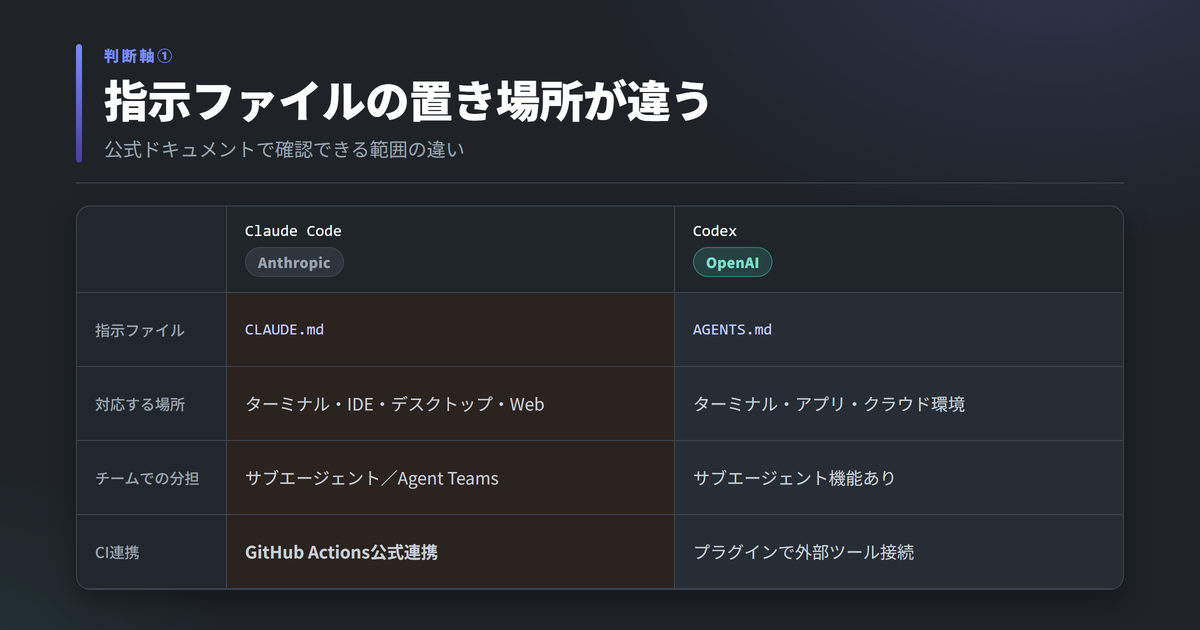
Task: Click subtitle '公式ドキュメントで確認できる範囲の違い'
Action: 285,150
